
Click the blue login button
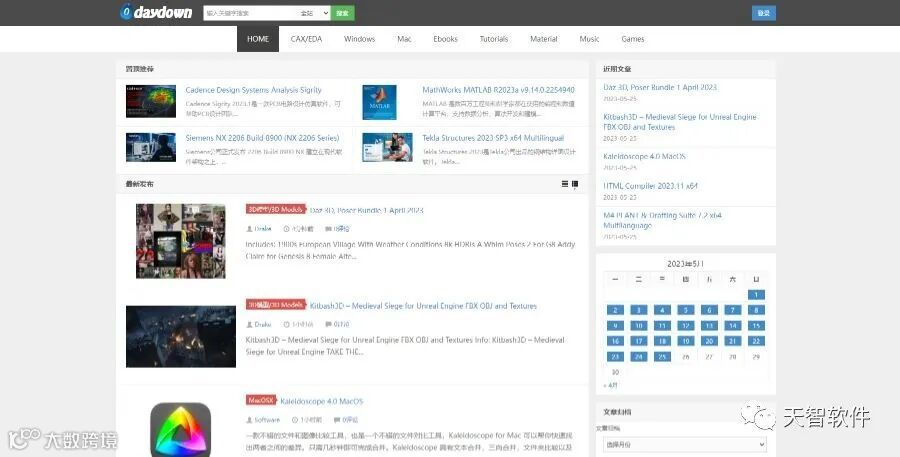763,13
